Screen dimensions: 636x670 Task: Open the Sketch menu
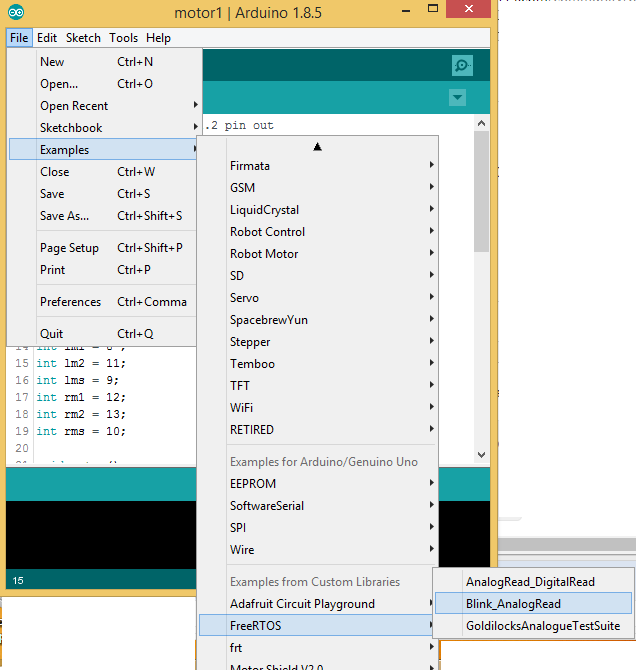pyautogui.click(x=83, y=38)
